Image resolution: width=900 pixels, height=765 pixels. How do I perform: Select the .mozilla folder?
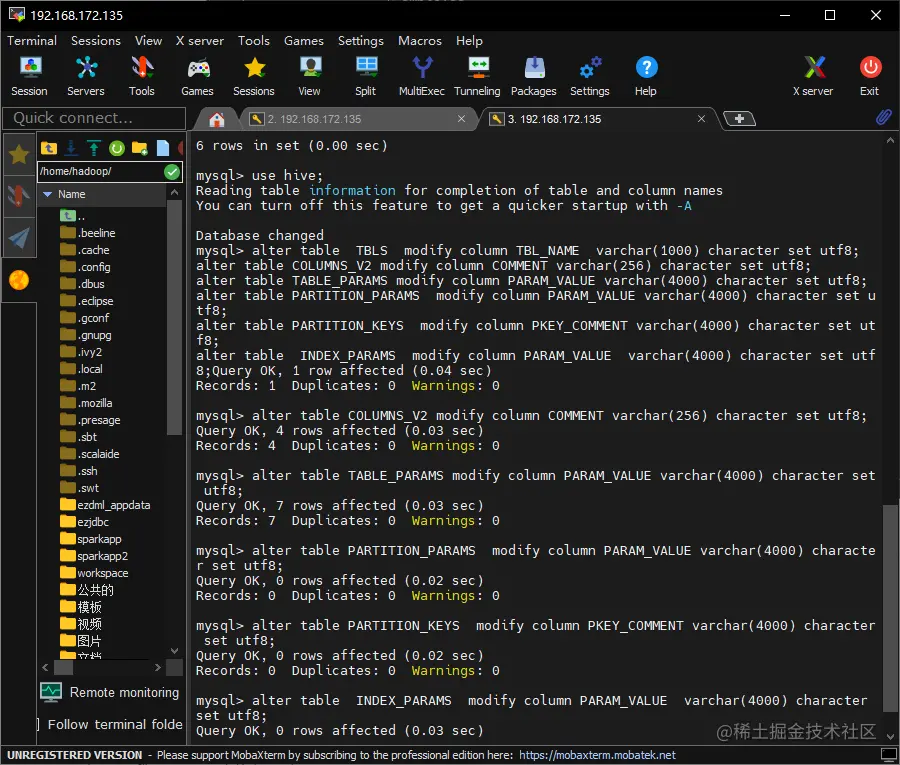pos(86,403)
